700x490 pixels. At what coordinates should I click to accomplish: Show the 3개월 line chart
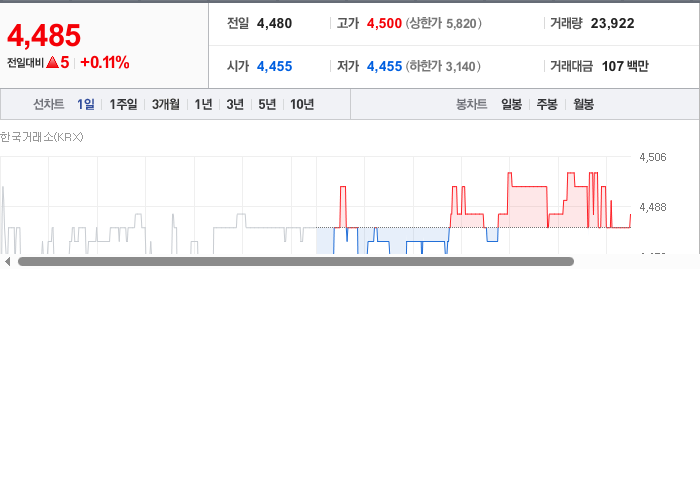coord(166,104)
